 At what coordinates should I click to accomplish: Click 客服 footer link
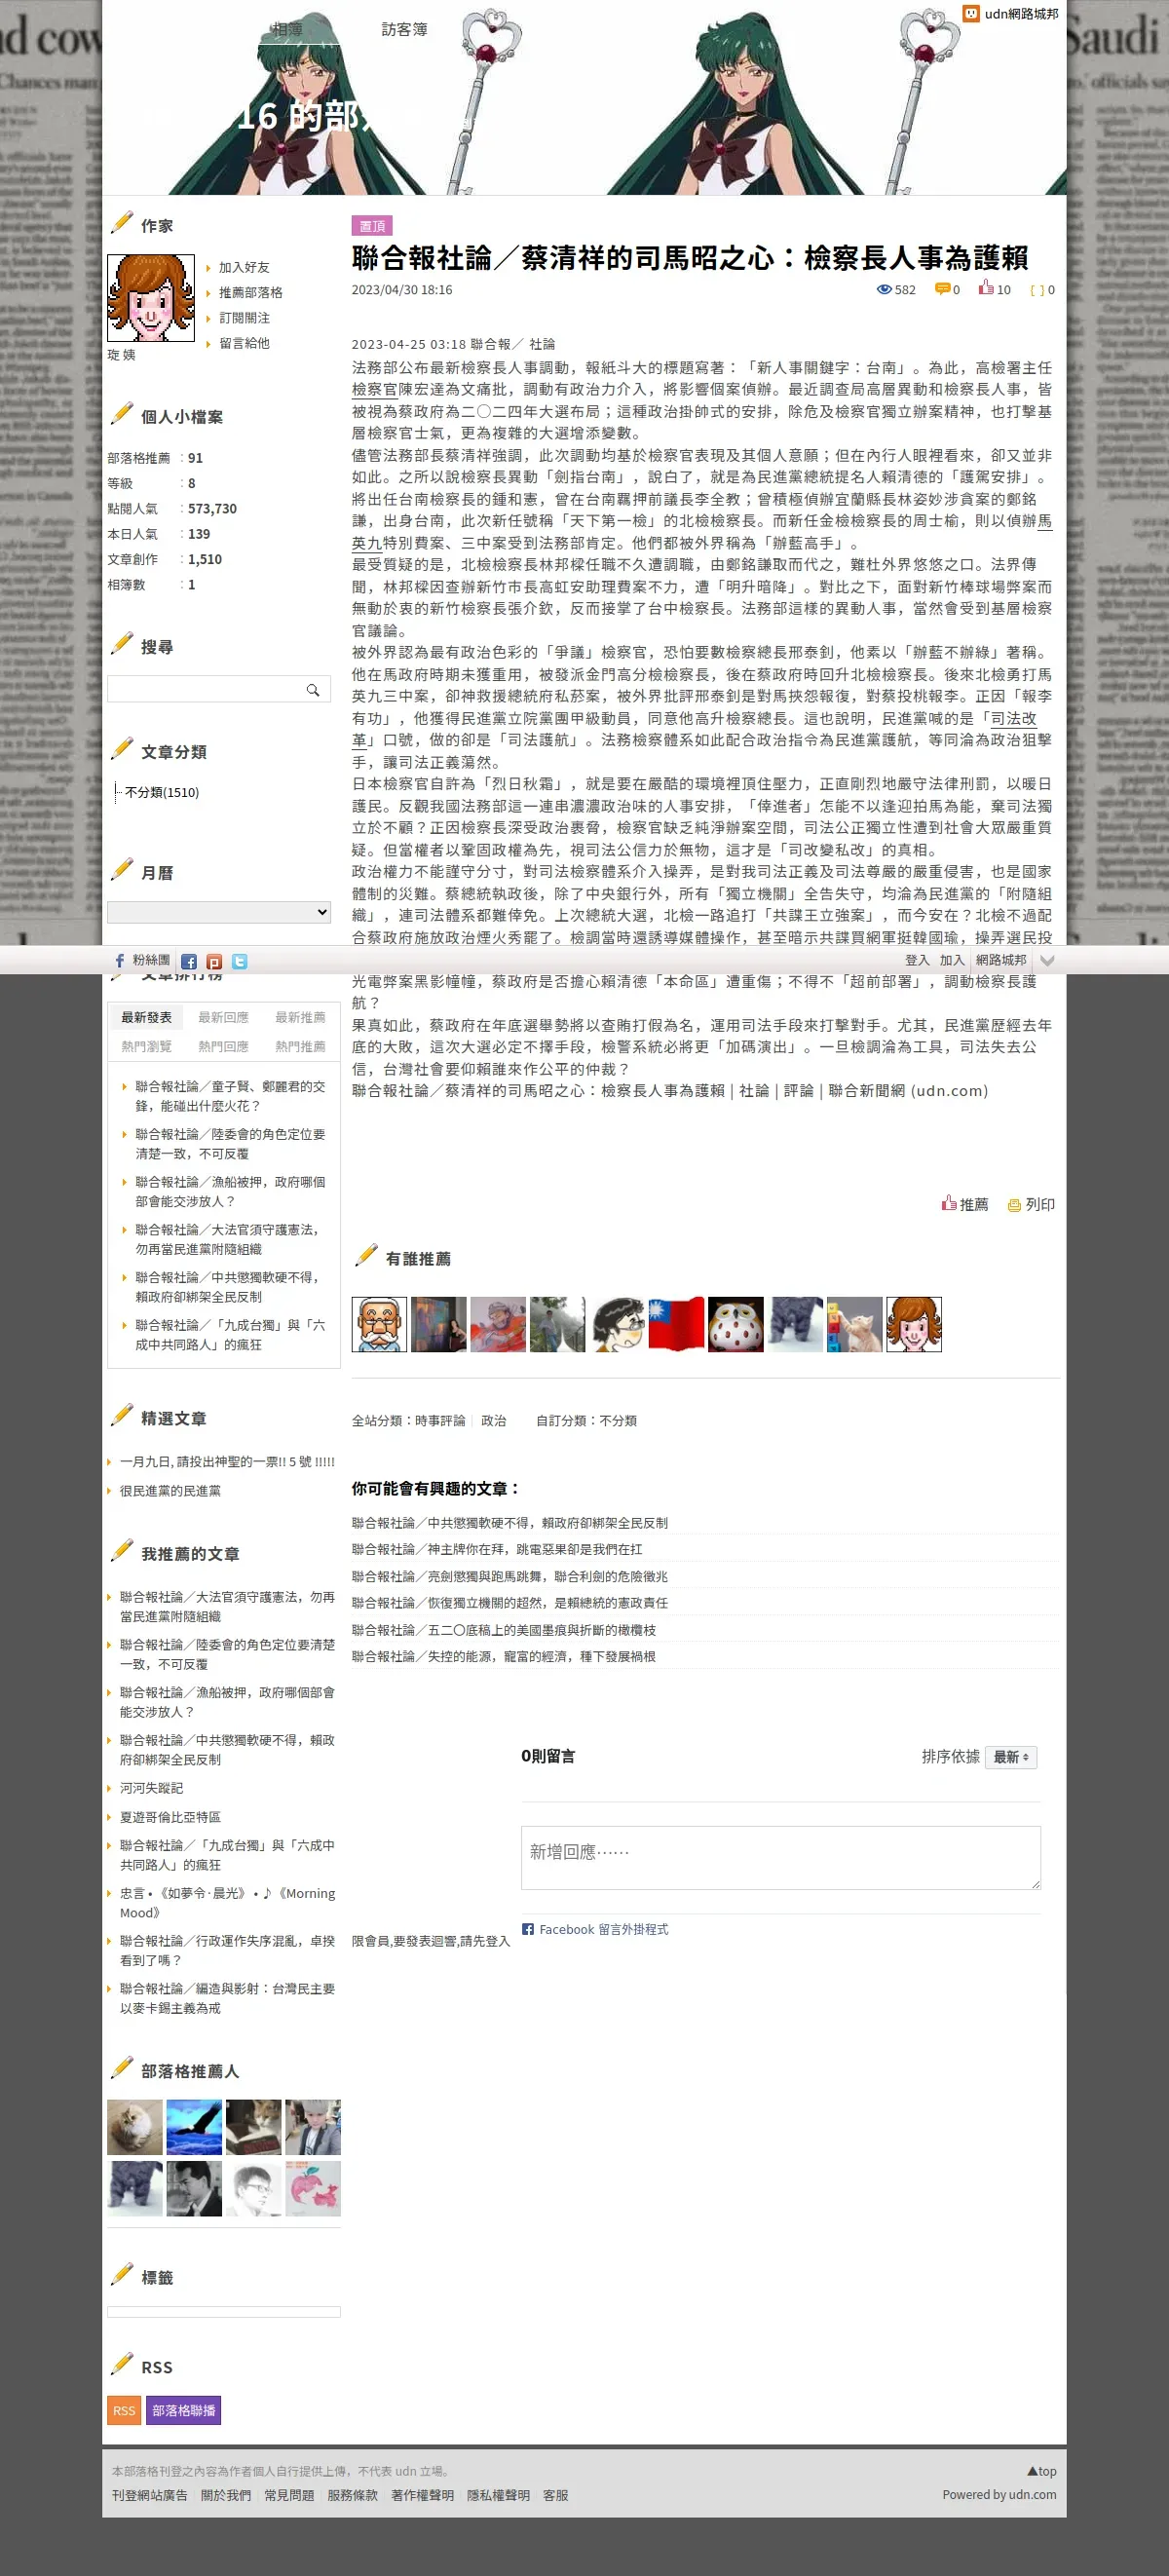(x=555, y=2495)
